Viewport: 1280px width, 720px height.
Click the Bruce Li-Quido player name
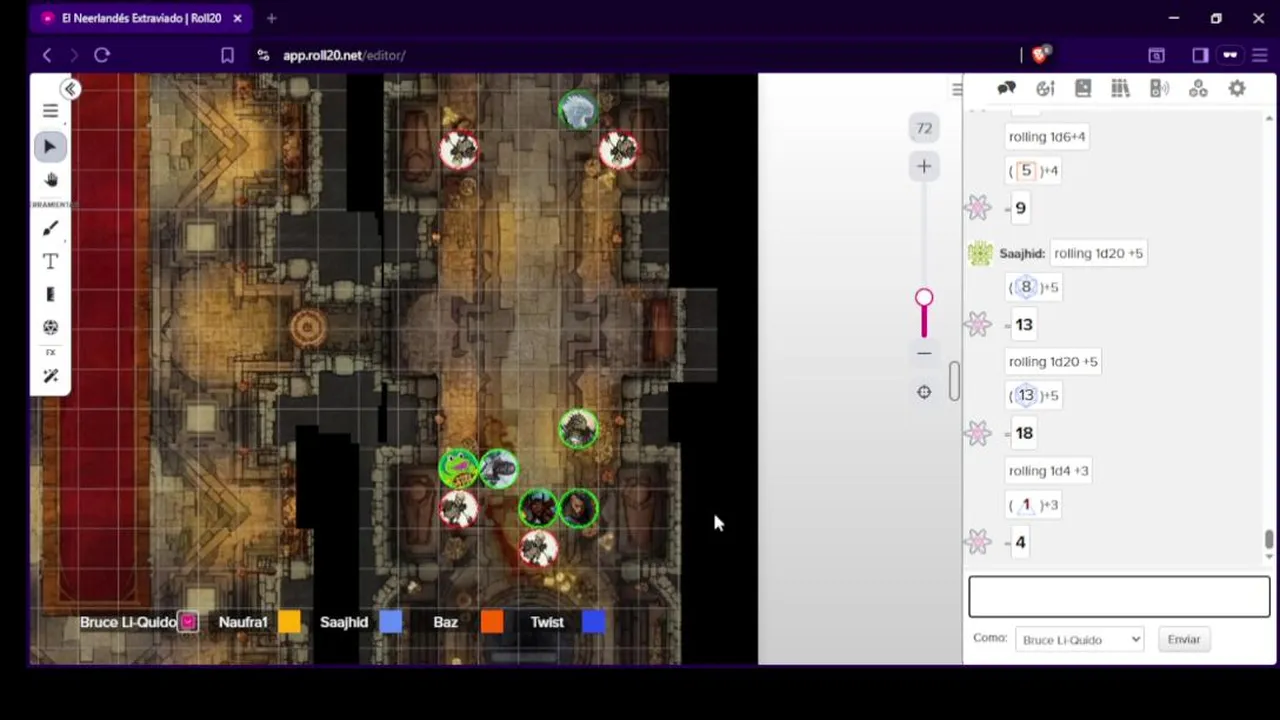pyautogui.click(x=128, y=622)
